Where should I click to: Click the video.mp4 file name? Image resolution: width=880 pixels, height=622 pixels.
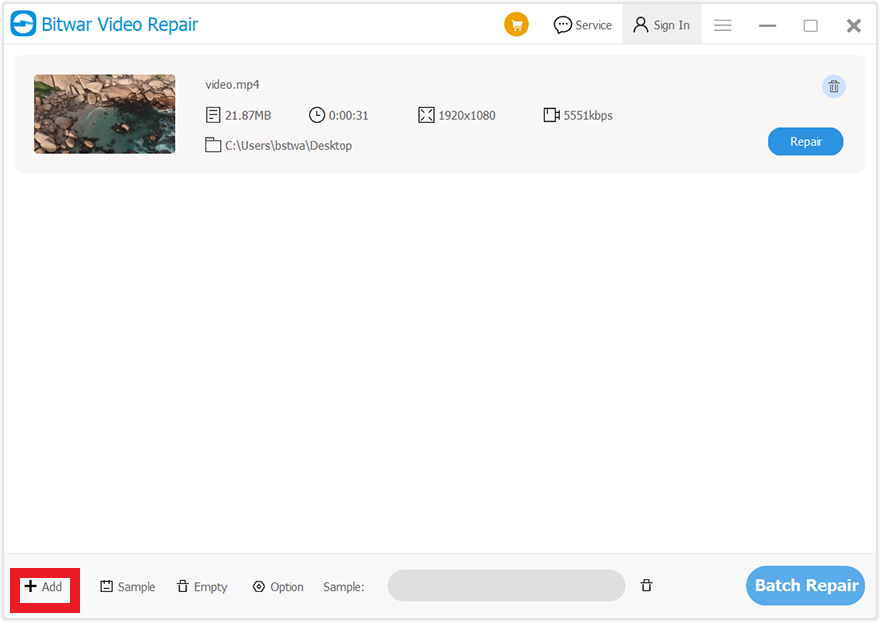[x=232, y=85]
